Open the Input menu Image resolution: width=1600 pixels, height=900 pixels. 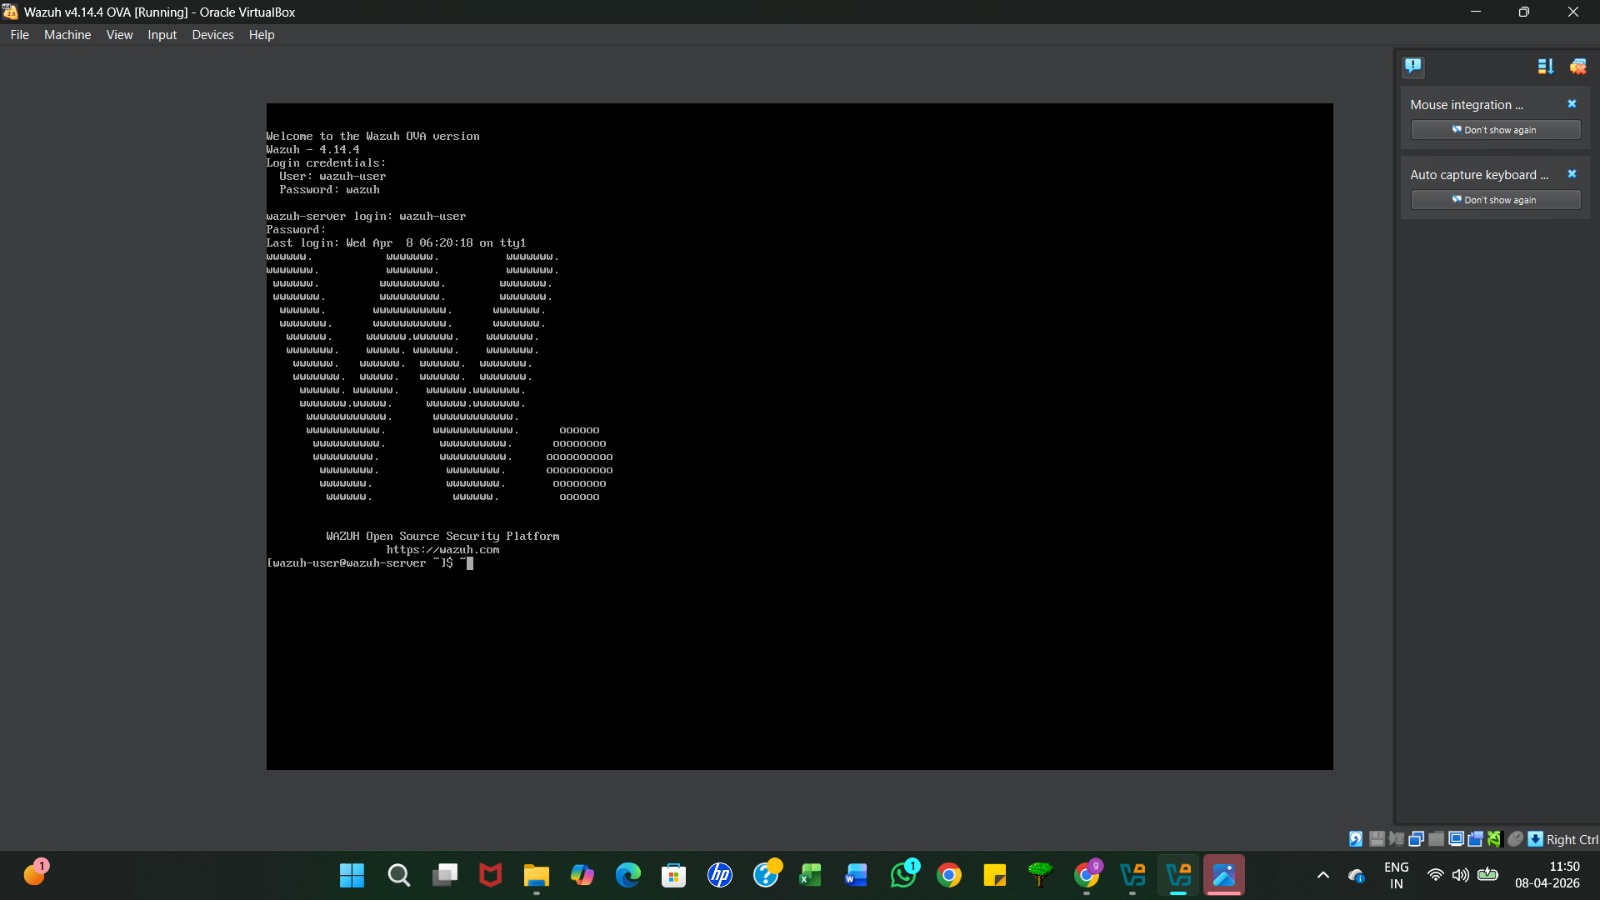point(162,35)
